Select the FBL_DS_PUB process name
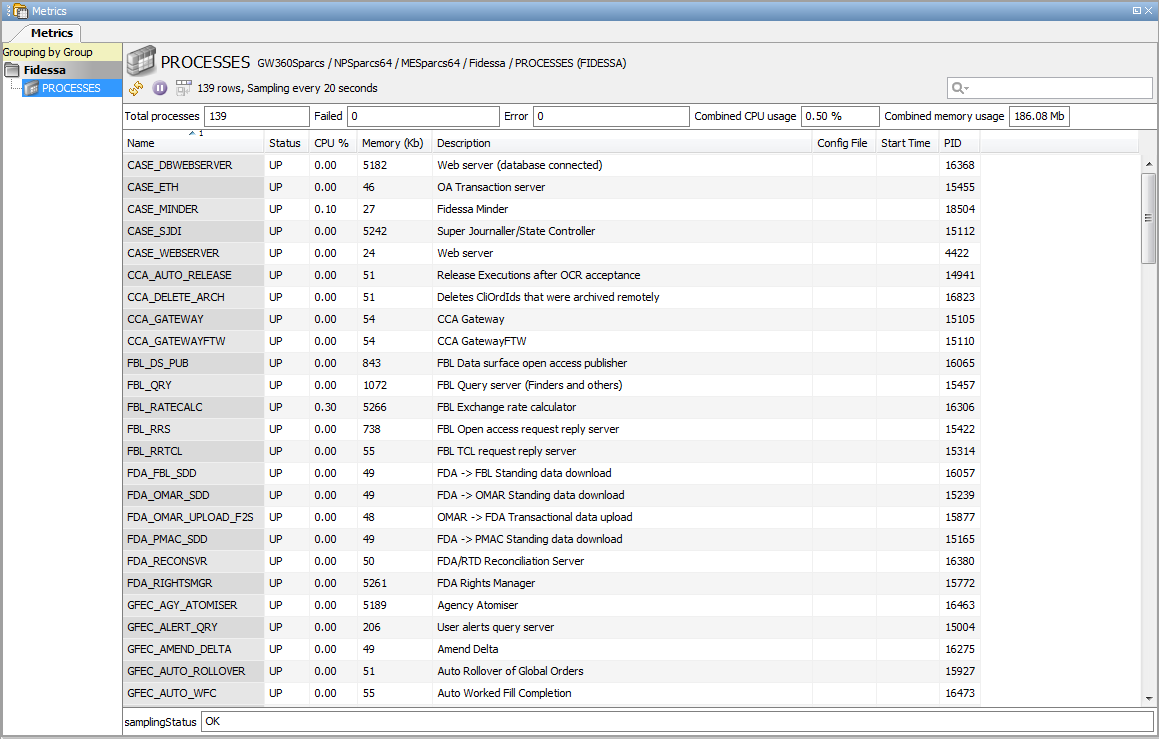The height and width of the screenshot is (739, 1159). 157,363
